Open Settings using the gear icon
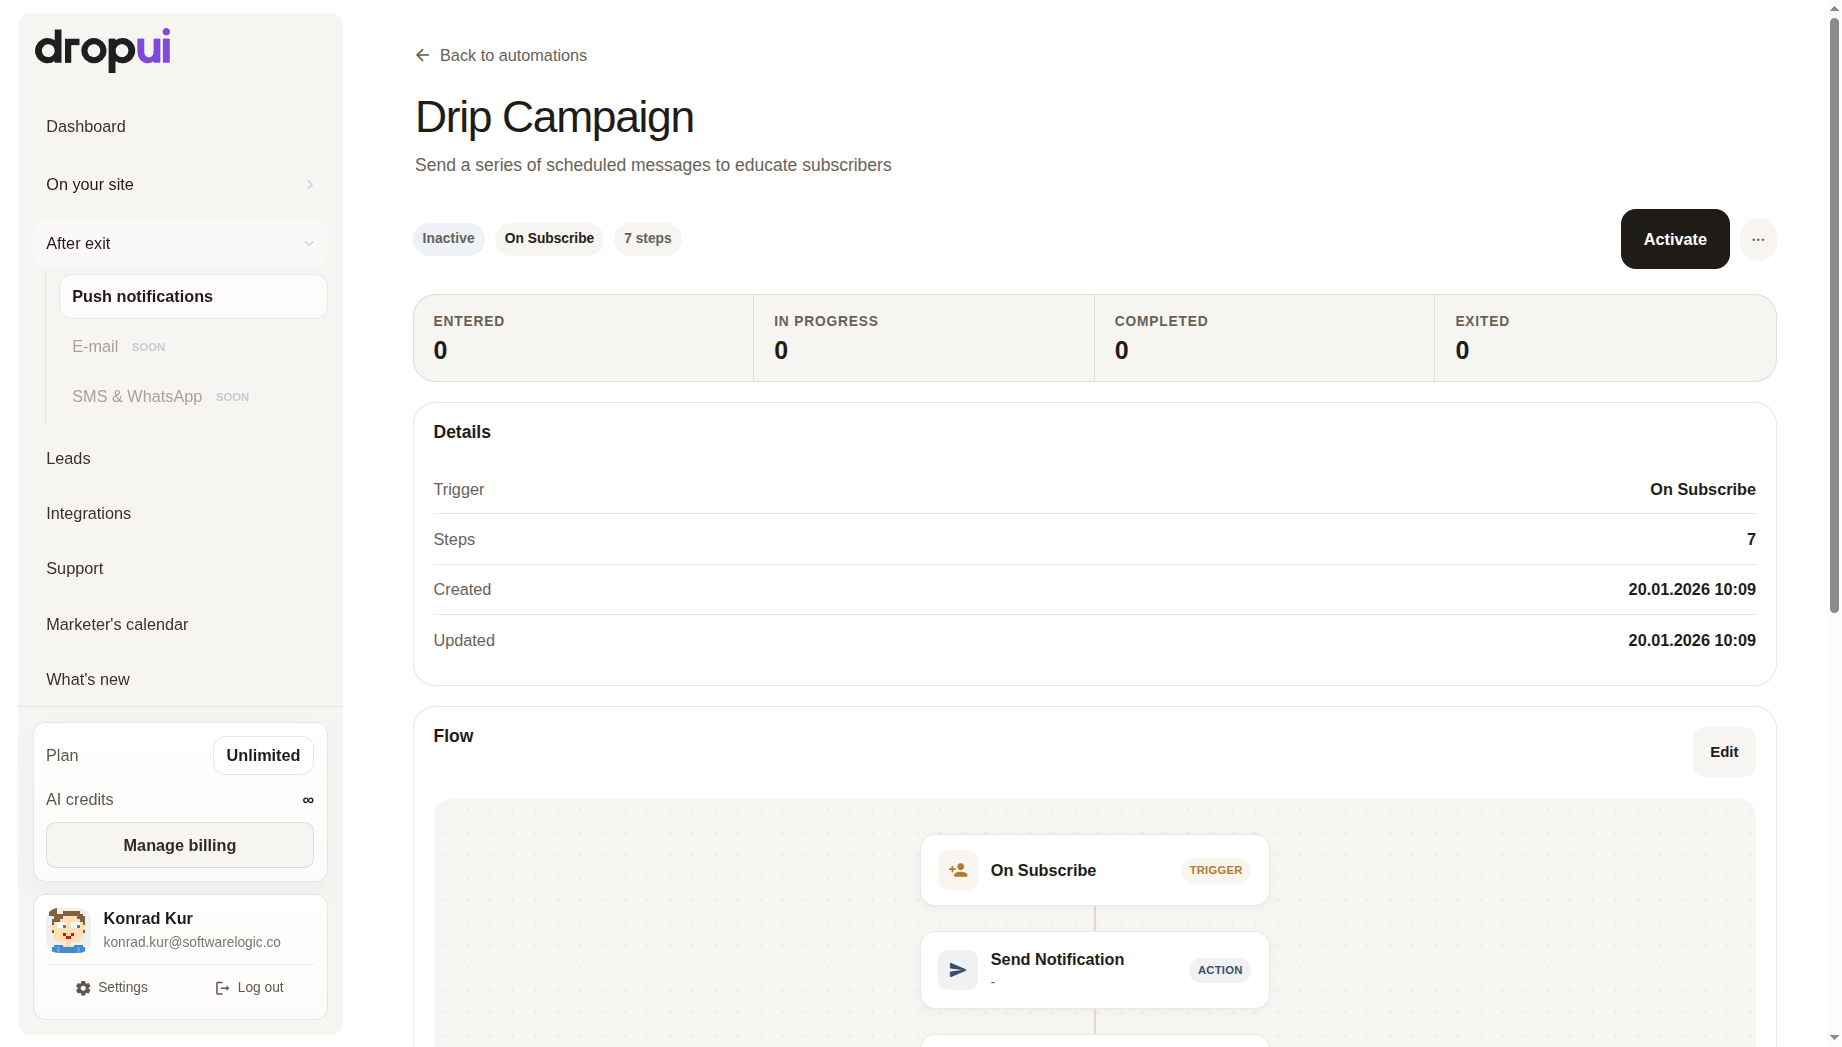Viewport: 1842px width, 1047px height. tap(83, 988)
